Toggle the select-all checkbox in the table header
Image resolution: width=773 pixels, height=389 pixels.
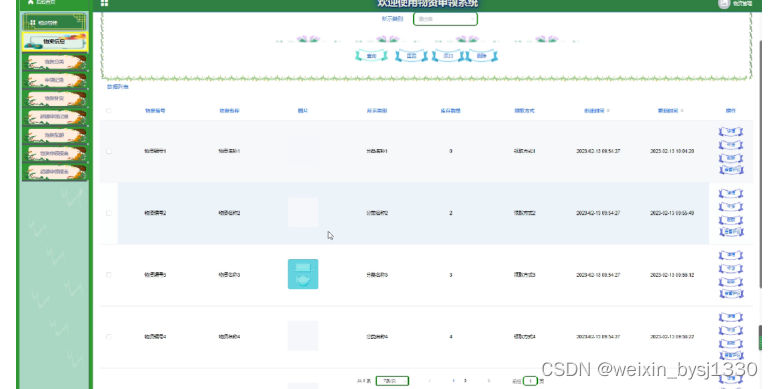108,110
